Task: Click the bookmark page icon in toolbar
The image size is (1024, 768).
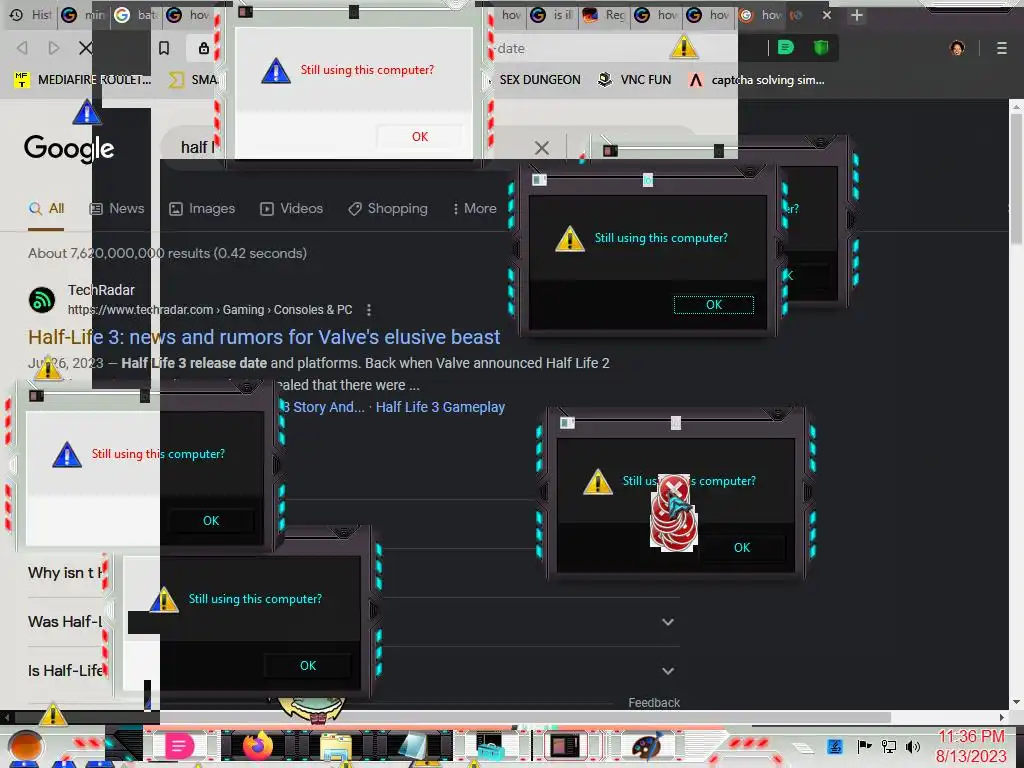Action: (x=164, y=48)
